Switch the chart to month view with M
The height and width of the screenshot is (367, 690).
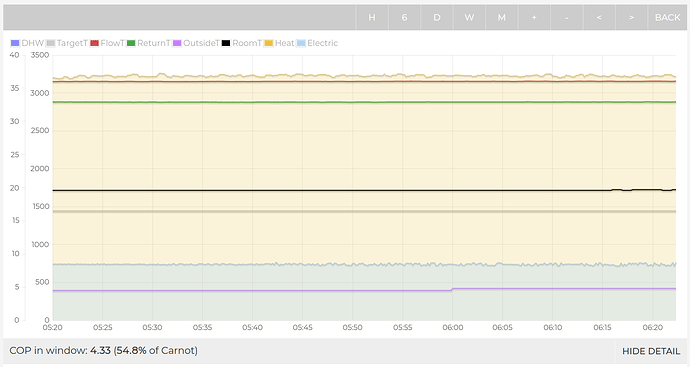(x=502, y=18)
